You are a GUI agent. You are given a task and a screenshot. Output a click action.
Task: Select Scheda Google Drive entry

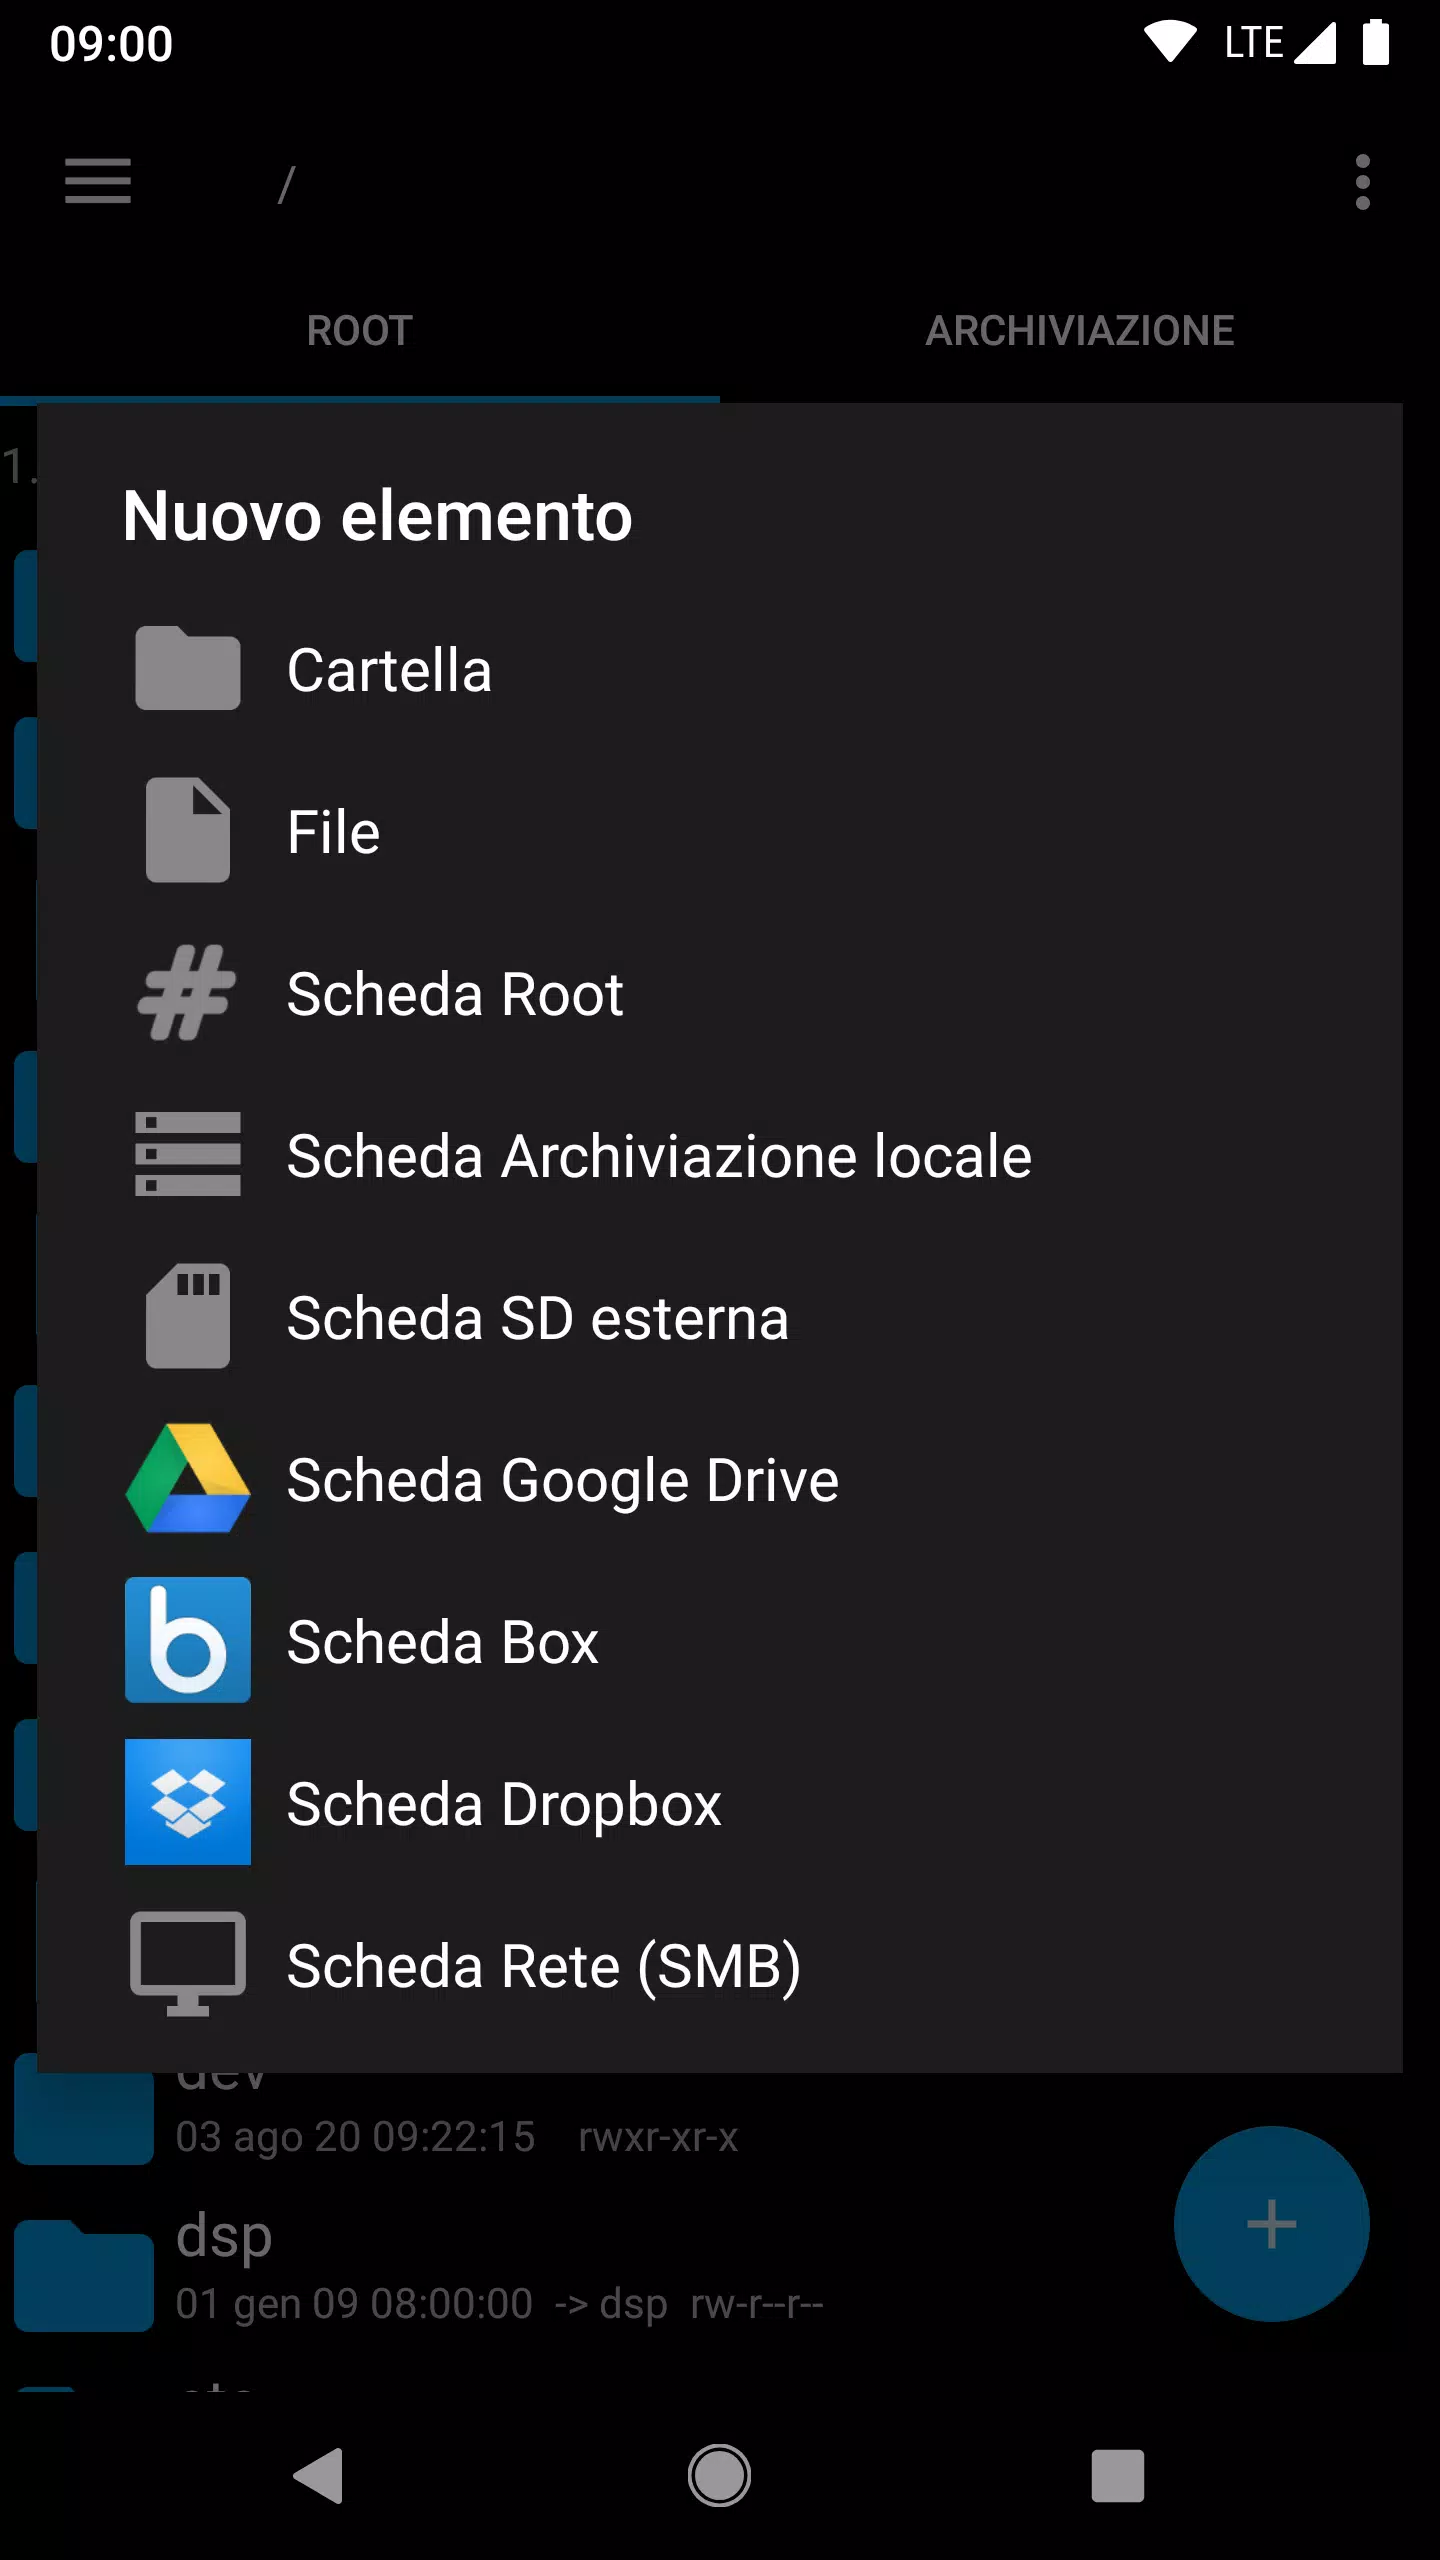click(x=720, y=1479)
